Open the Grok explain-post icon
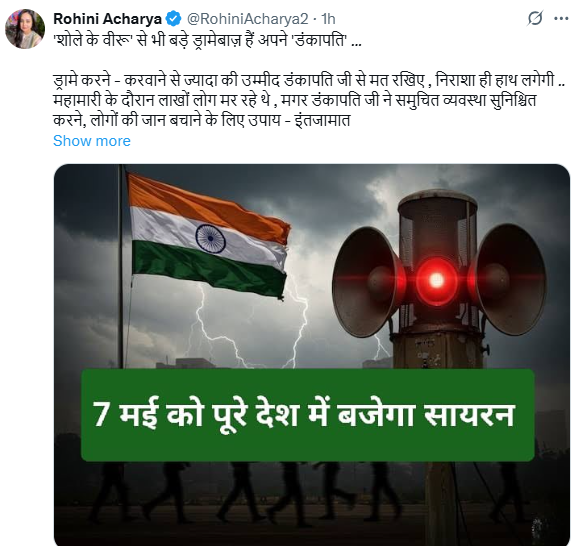 (535, 18)
